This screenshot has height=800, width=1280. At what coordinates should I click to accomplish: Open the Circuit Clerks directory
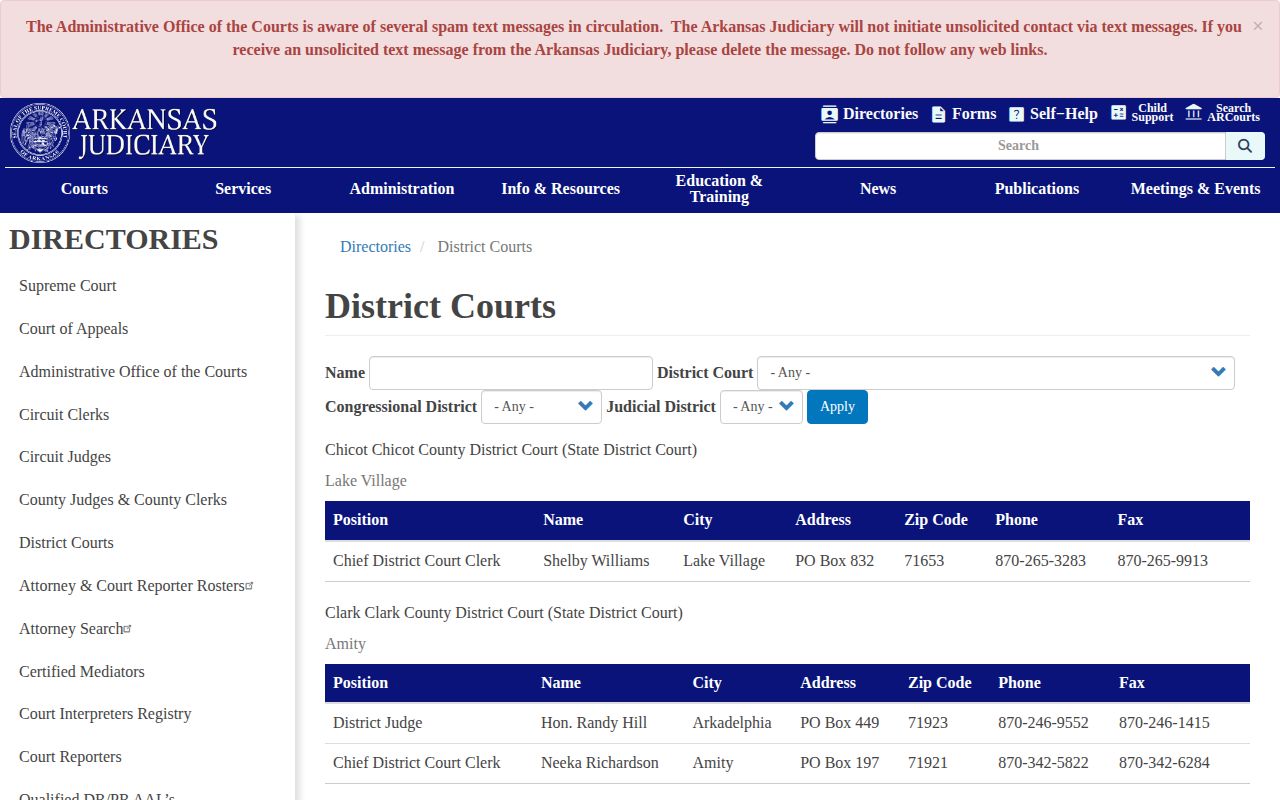pos(64,415)
